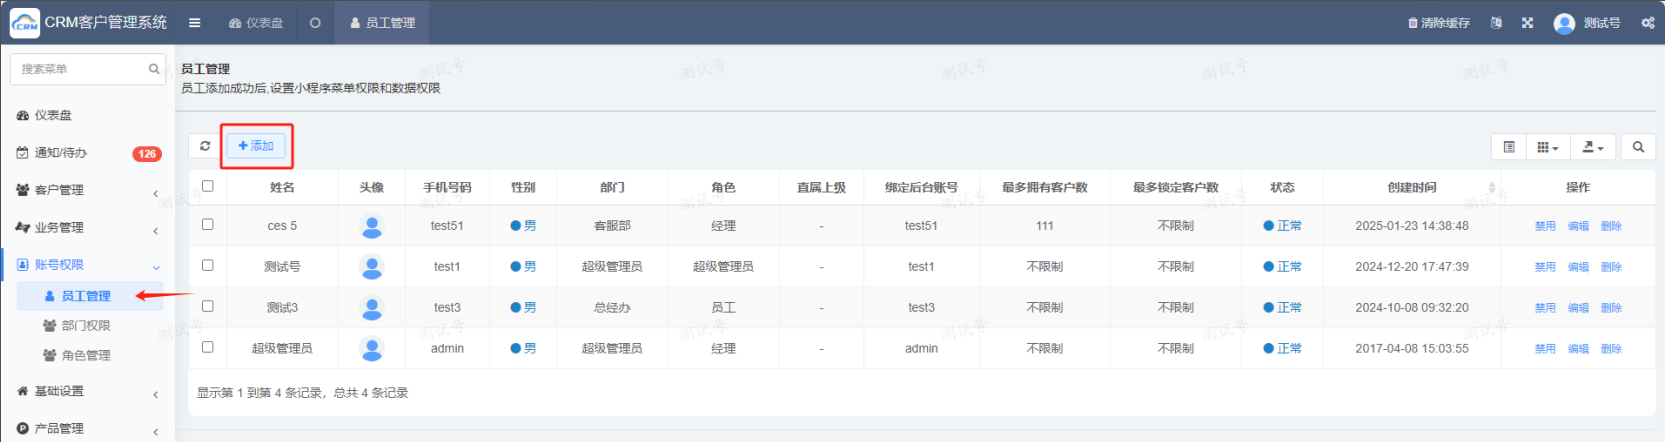Click the 清除缓存 trash icon

point(1413,23)
